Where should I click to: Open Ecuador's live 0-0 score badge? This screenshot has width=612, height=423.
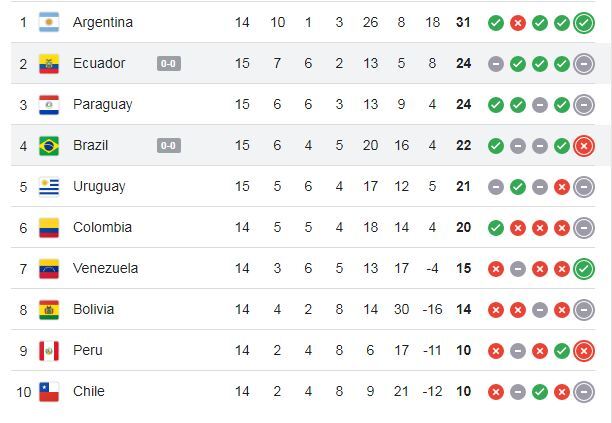pos(169,64)
